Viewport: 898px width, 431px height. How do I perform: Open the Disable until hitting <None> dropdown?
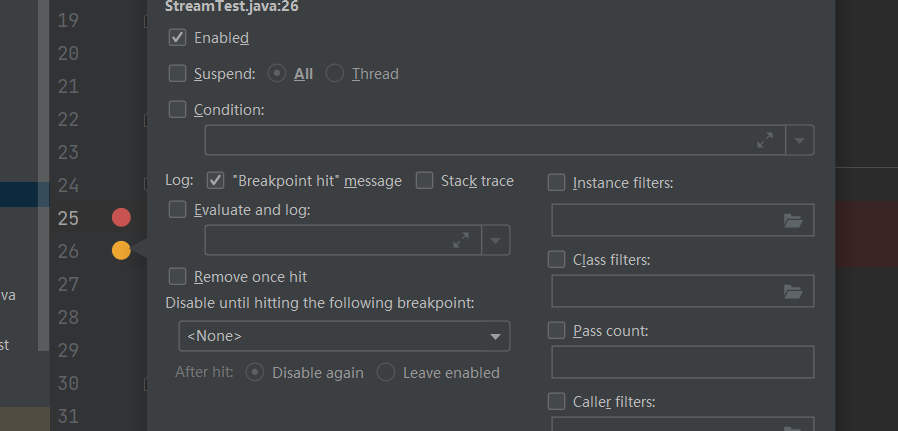tap(344, 336)
